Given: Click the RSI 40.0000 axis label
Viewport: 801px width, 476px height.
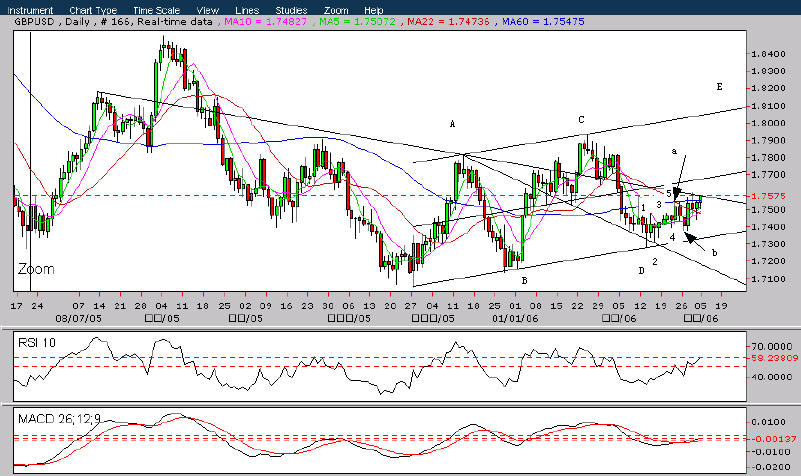Looking at the screenshot, I should point(773,376).
